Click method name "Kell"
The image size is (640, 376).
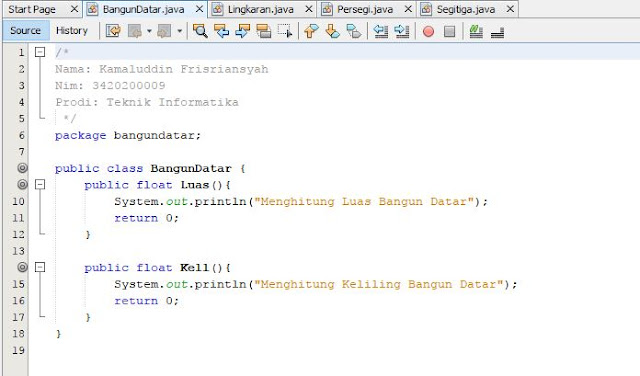(x=194, y=267)
